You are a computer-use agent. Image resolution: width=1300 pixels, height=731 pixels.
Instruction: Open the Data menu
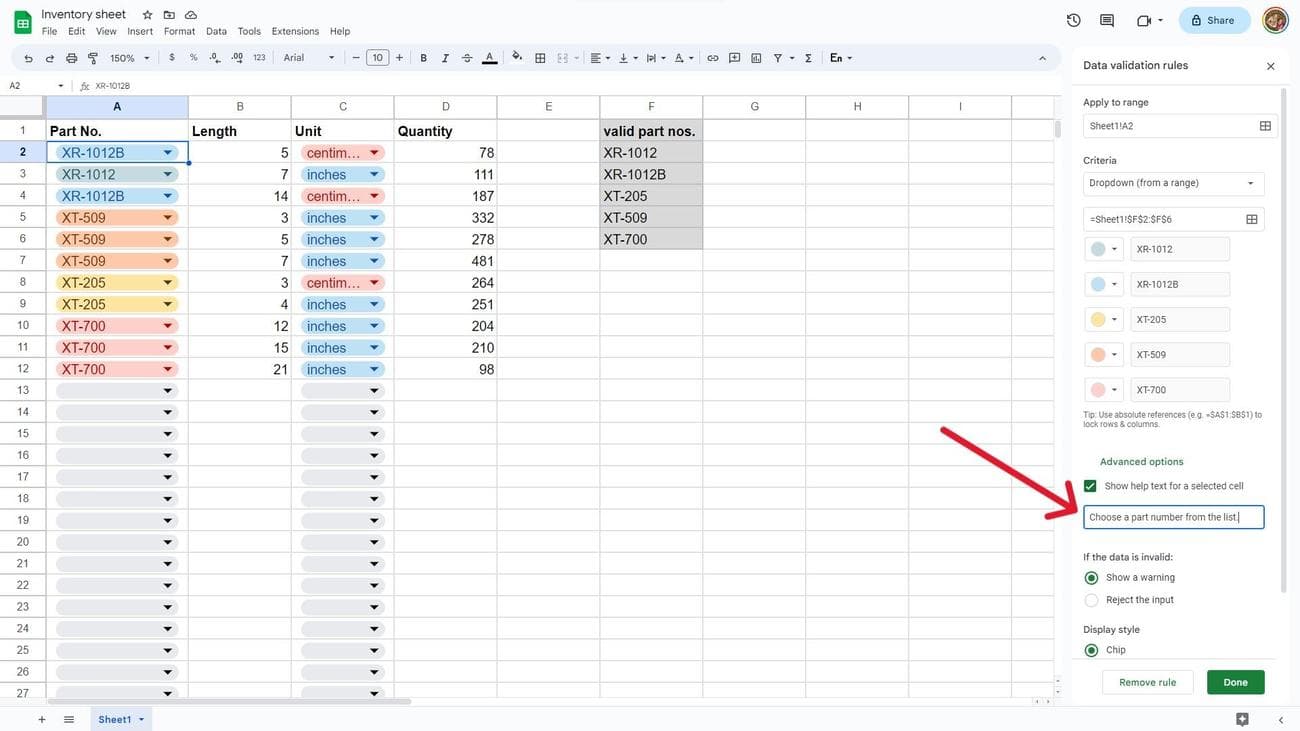click(216, 31)
